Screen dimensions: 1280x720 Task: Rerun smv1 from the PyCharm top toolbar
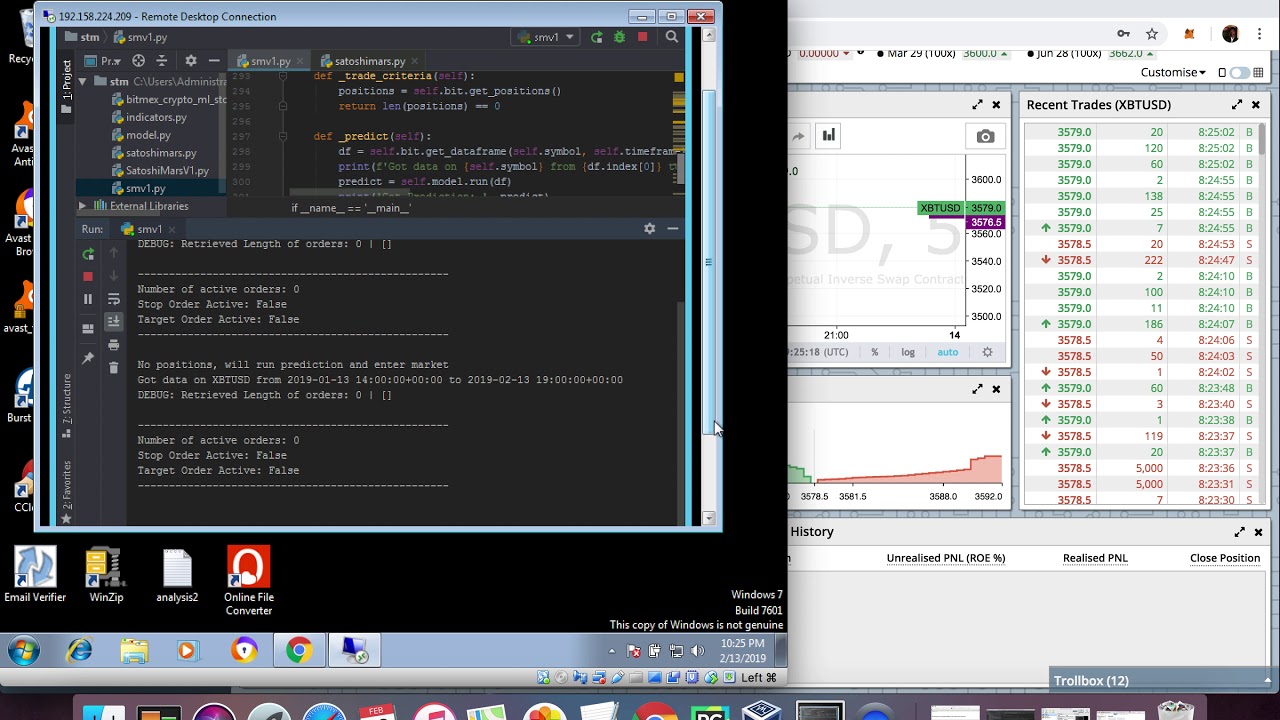point(597,37)
